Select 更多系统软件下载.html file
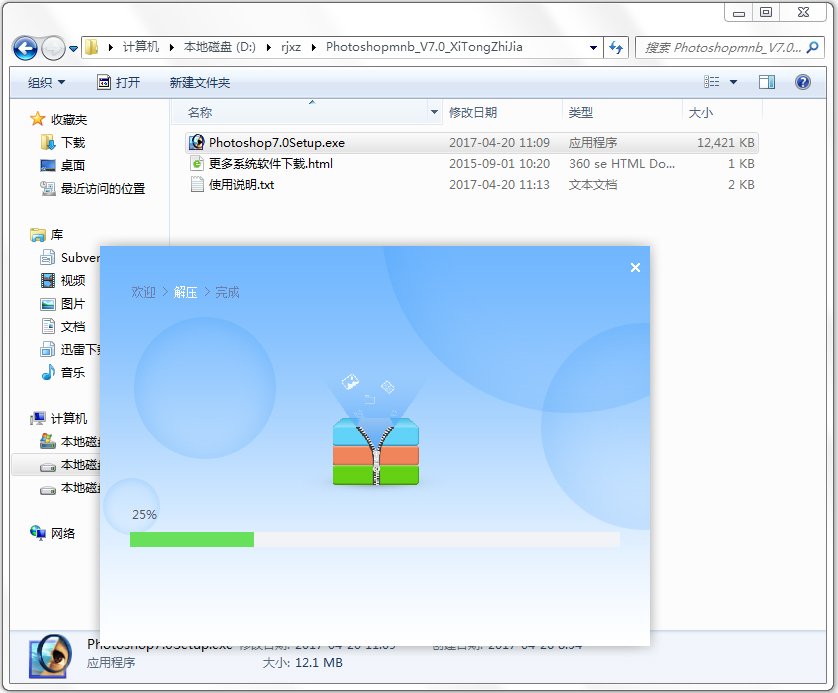 pos(271,163)
